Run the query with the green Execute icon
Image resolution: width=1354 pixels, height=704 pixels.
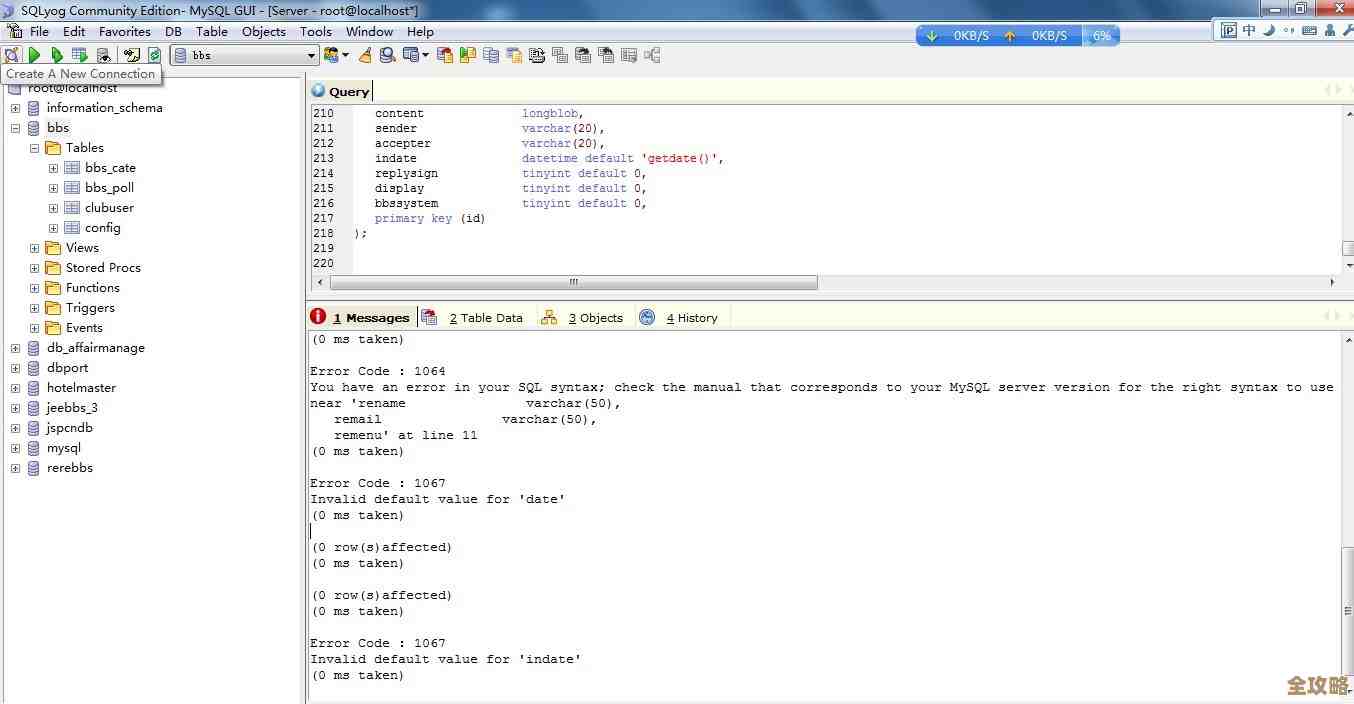(35, 55)
